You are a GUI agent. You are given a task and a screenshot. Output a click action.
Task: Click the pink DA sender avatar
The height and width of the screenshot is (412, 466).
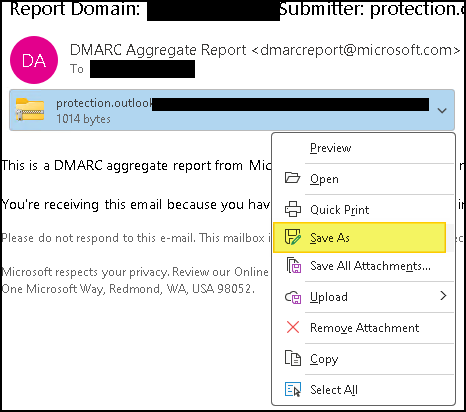tap(34, 60)
